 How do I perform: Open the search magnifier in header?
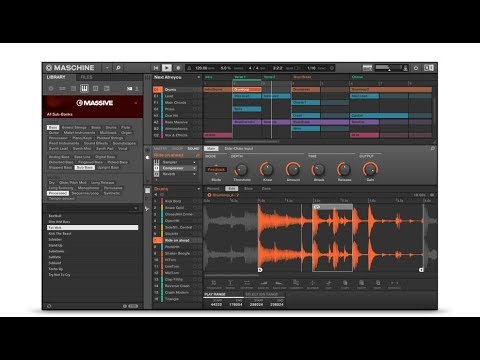118,68
